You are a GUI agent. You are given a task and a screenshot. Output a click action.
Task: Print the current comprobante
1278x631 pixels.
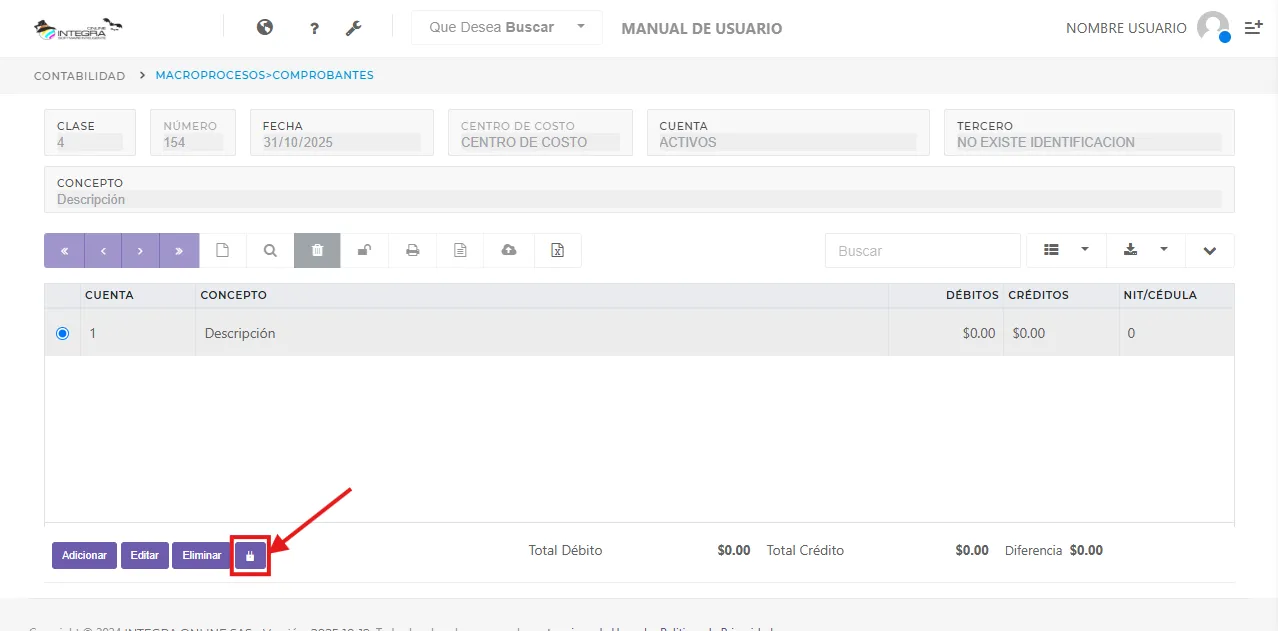(x=412, y=250)
